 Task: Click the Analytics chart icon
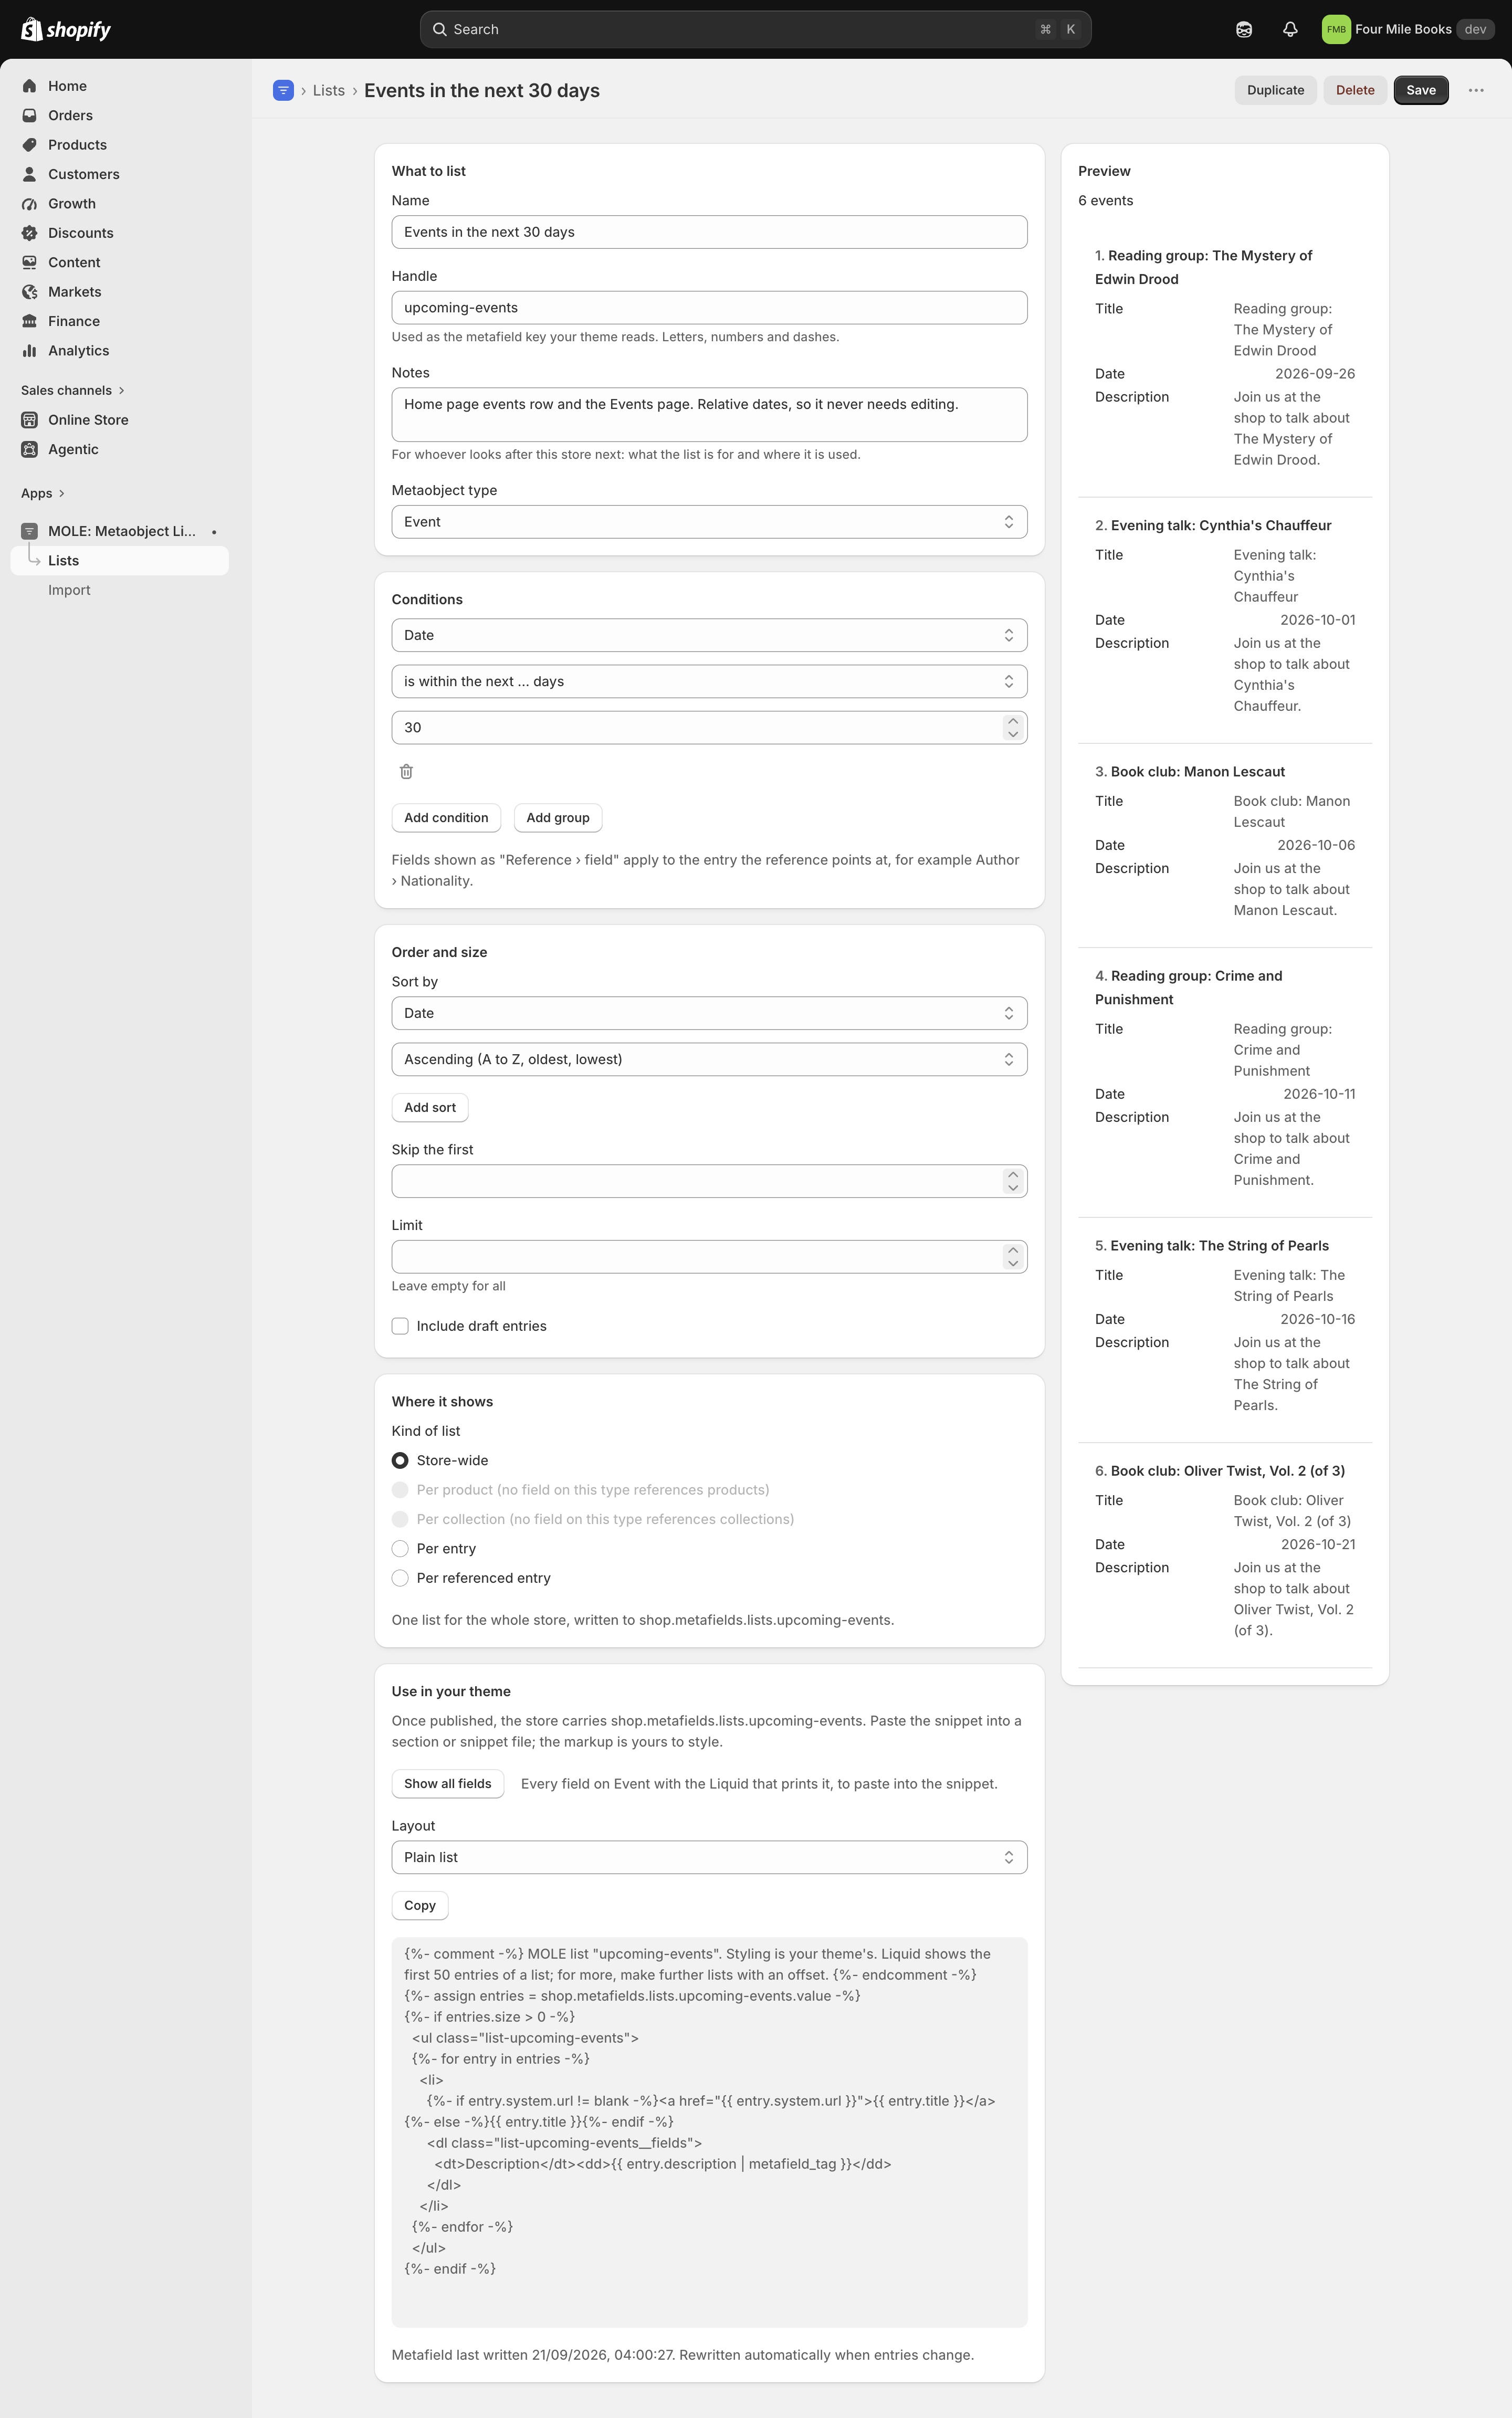pyautogui.click(x=30, y=350)
